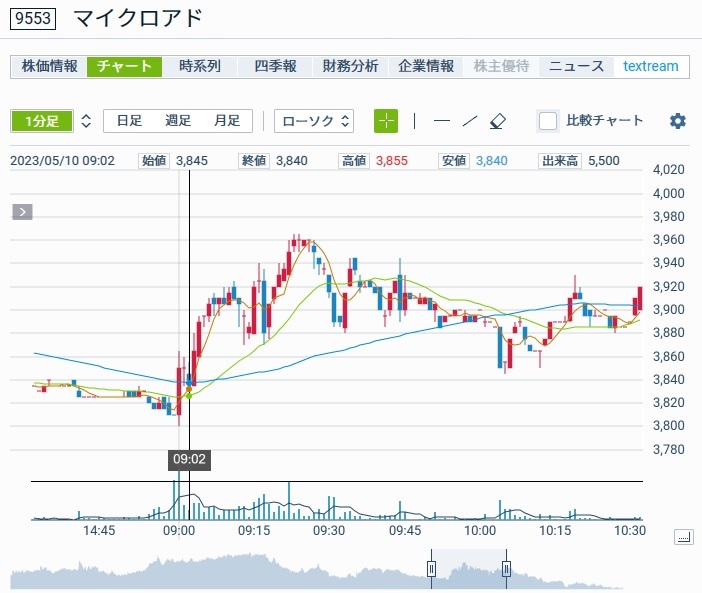Expand the side panel arrow on chart
Screen dimensions: 702x593
(x=23, y=211)
